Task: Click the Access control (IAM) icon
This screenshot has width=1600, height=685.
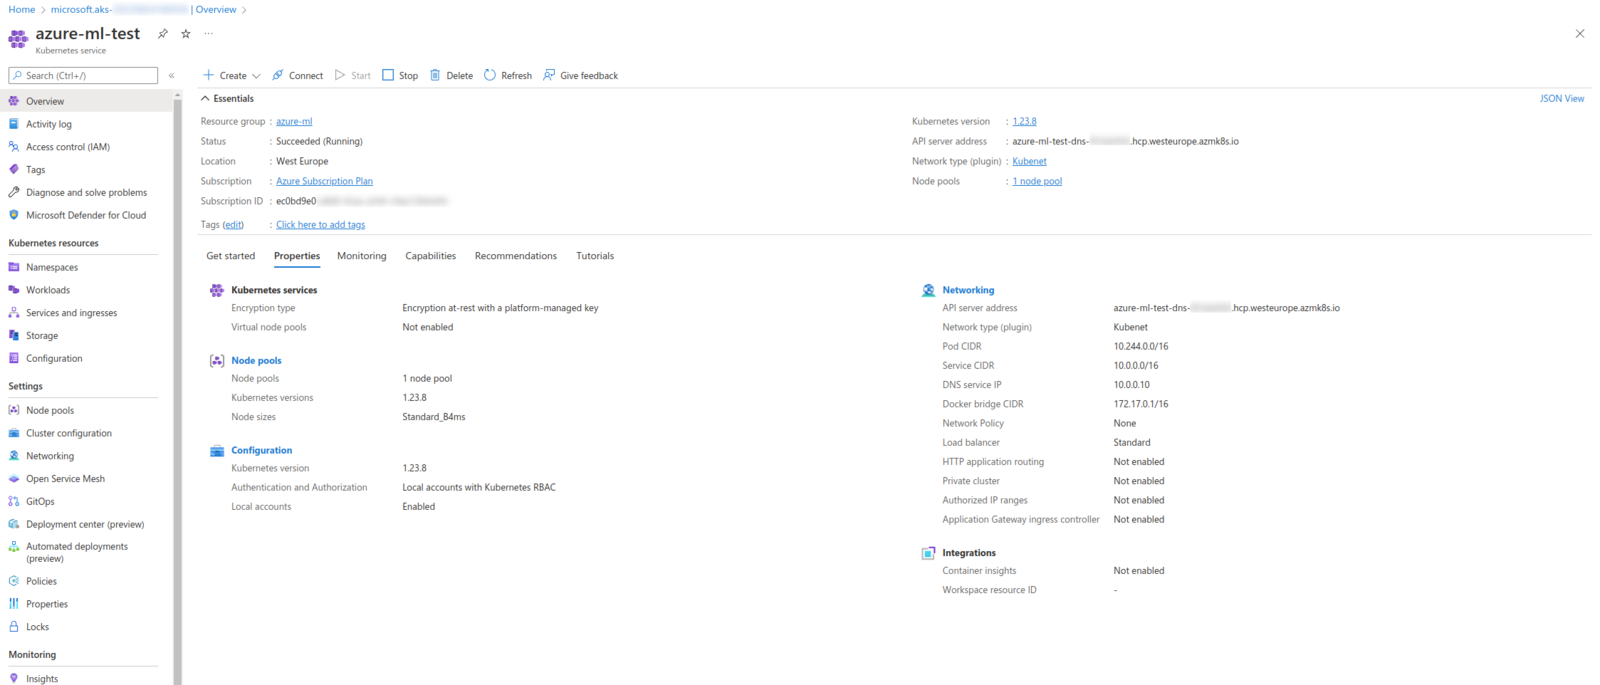Action: [x=14, y=147]
